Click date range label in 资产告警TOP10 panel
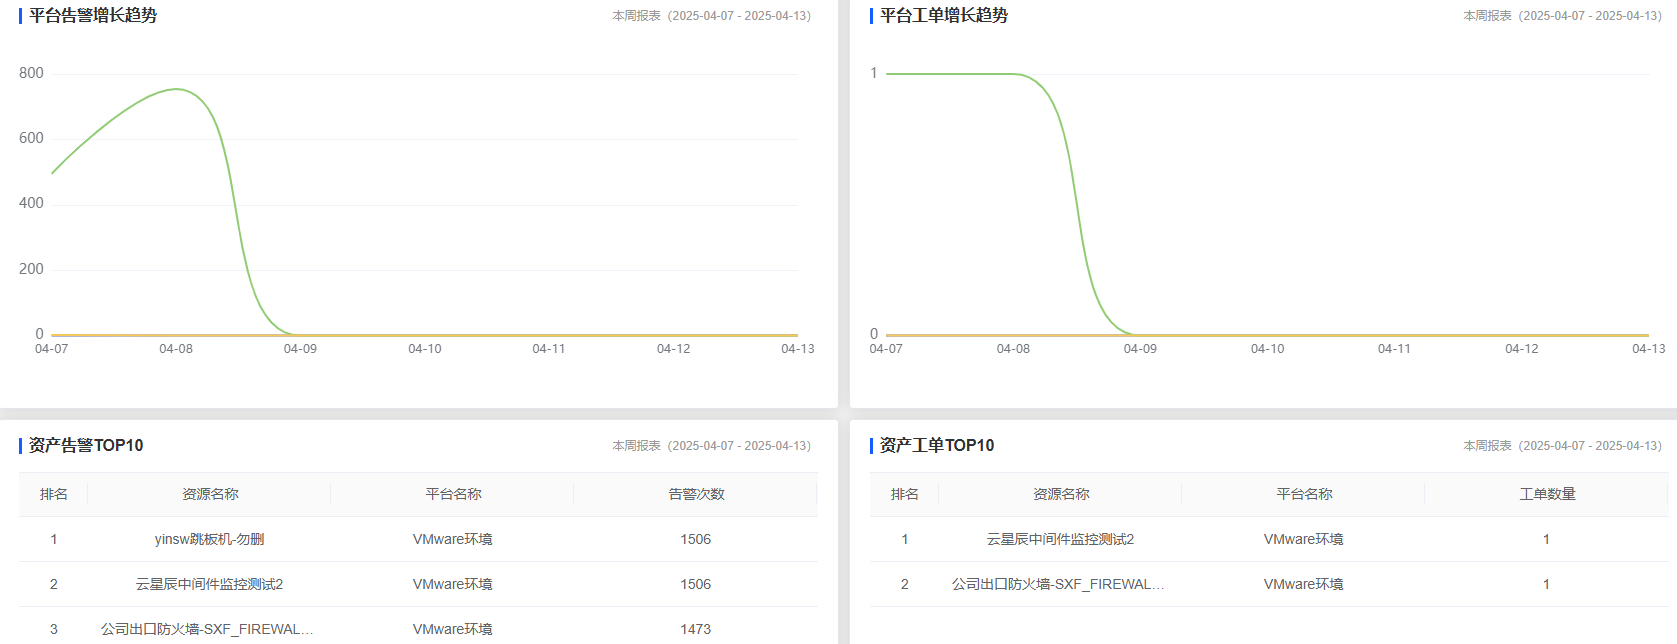 point(712,446)
